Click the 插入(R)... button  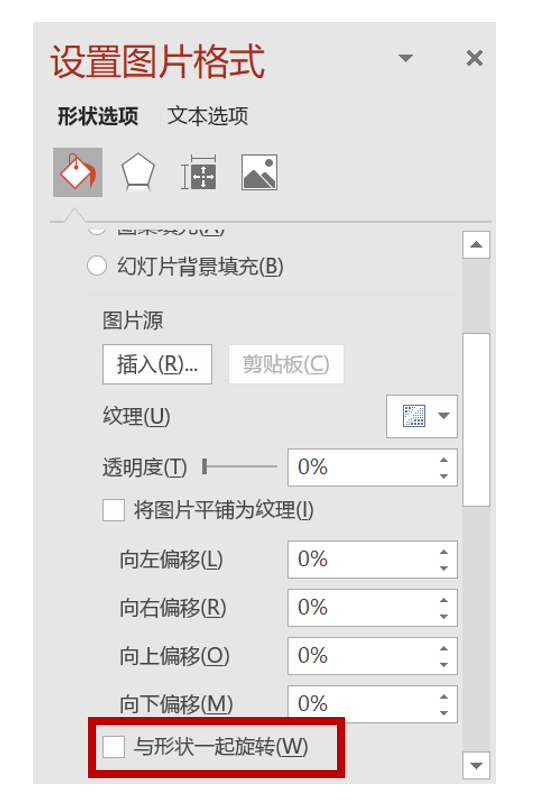157,364
